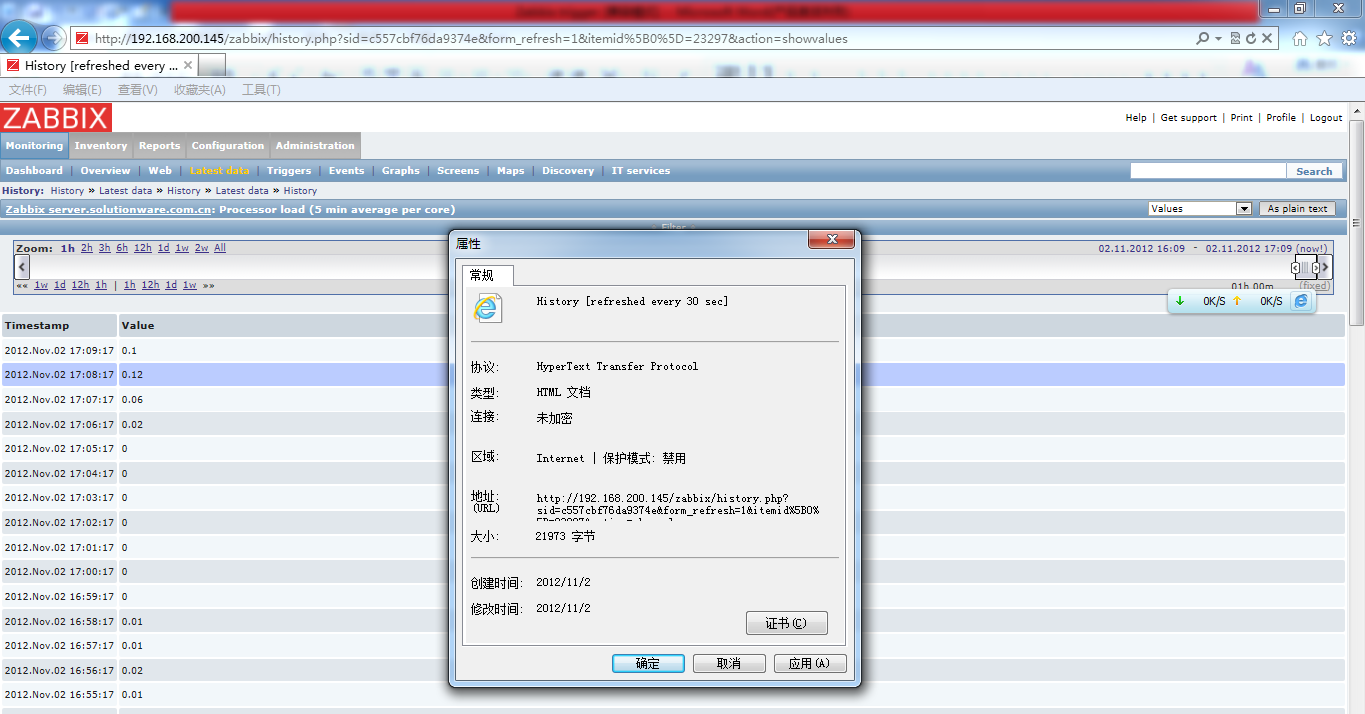
Task: Click the browser Forward arrow button
Action: pyautogui.click(x=53, y=39)
